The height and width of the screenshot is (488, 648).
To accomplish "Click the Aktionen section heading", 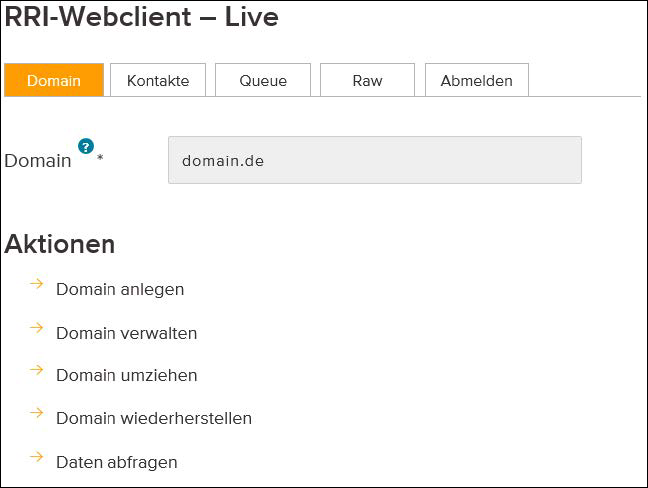I will click(x=60, y=244).
